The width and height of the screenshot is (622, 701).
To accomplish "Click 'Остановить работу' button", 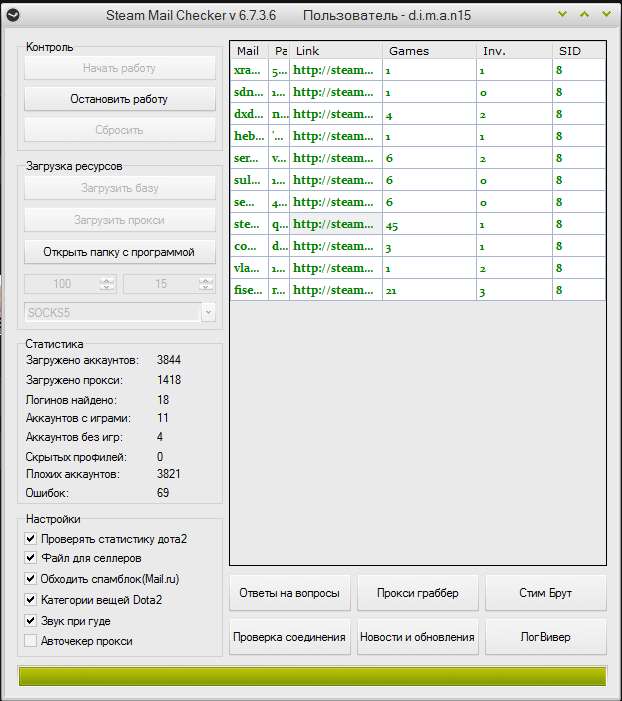I will point(119,99).
